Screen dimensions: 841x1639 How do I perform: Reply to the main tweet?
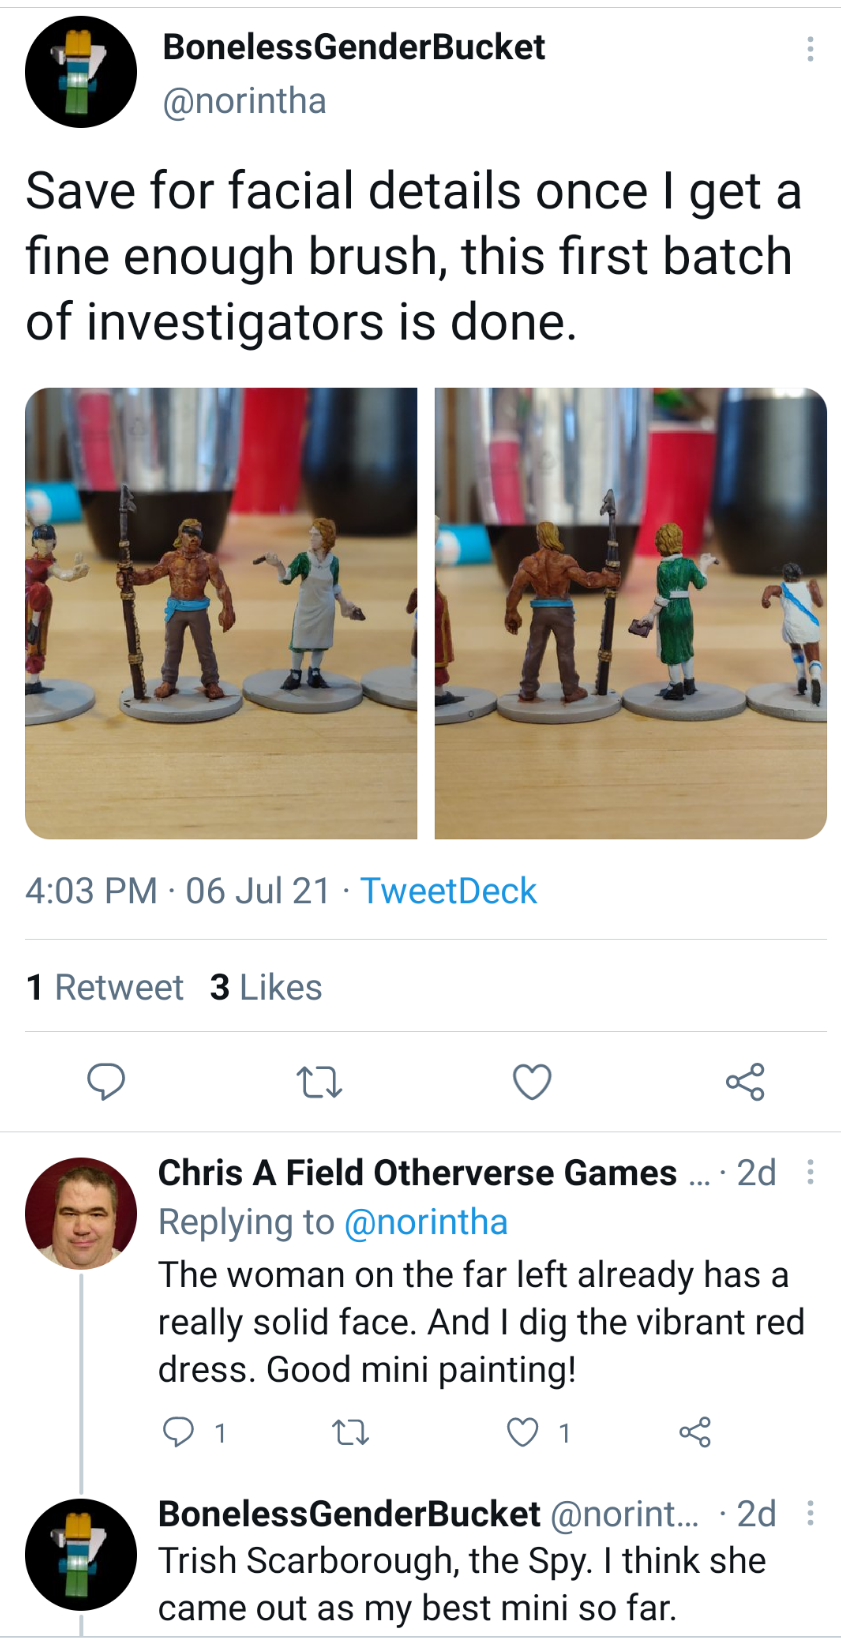click(106, 1081)
